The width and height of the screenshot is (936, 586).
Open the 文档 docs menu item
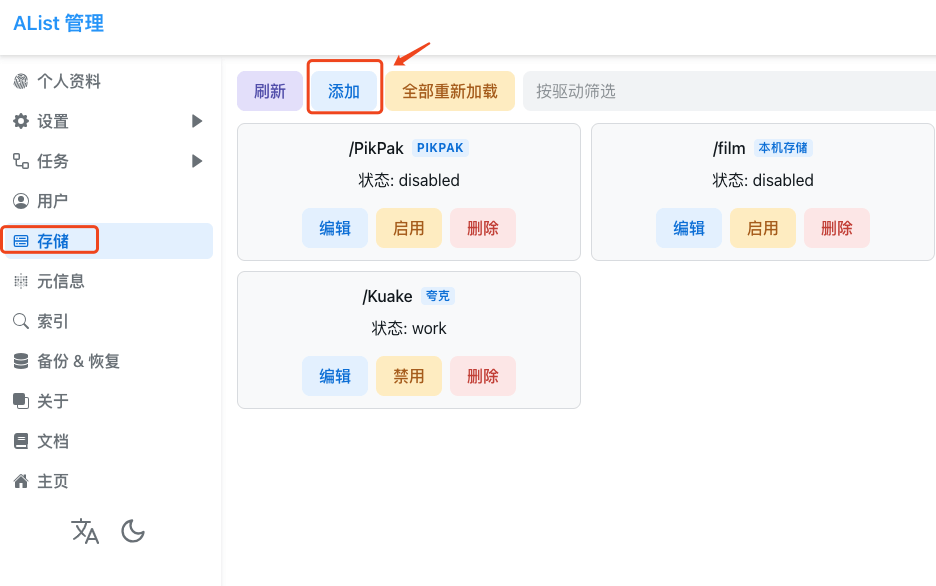pos(53,441)
